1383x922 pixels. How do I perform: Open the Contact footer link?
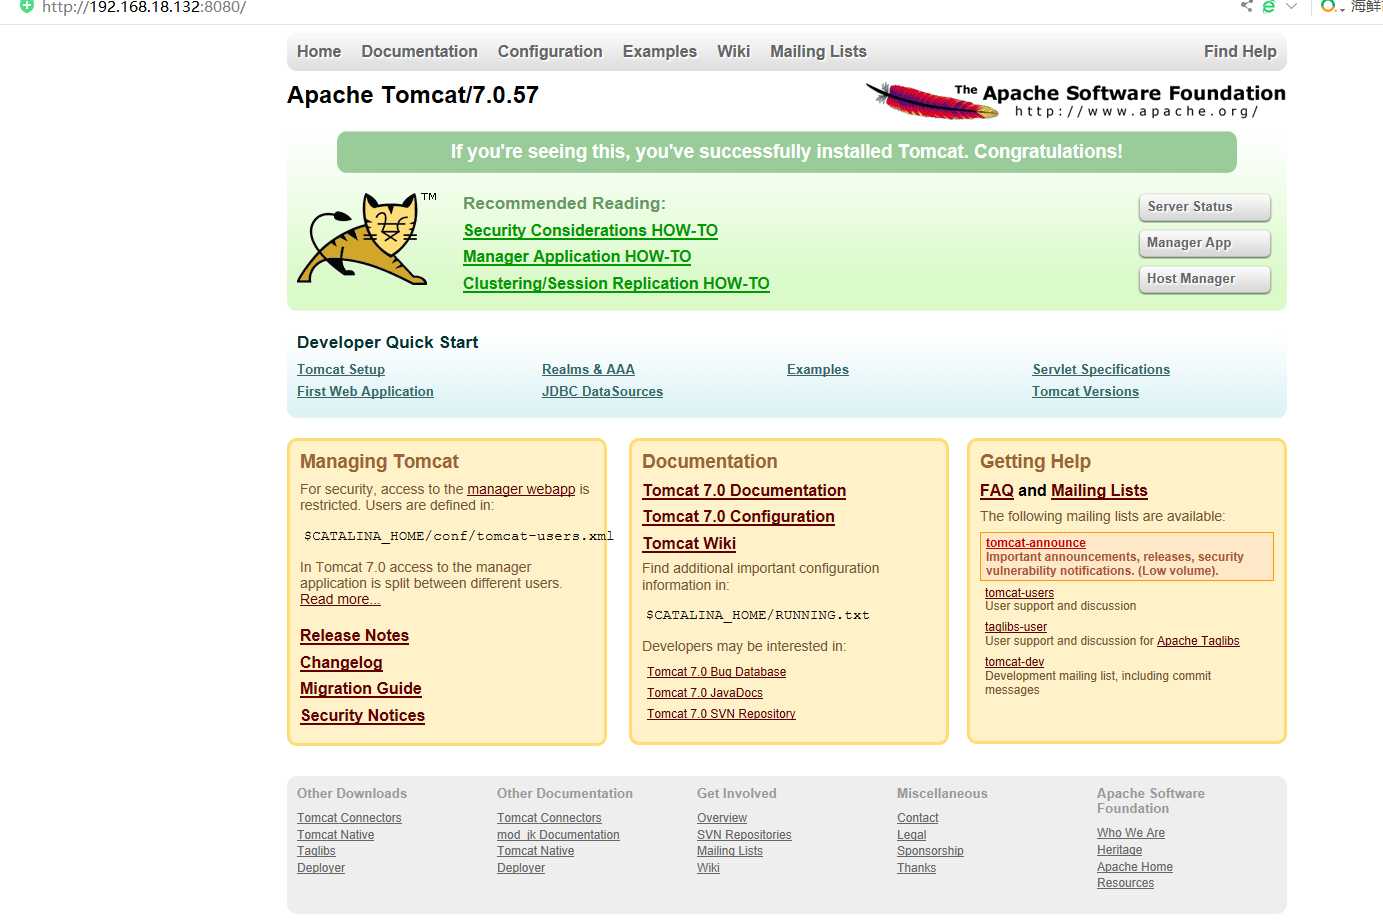918,818
